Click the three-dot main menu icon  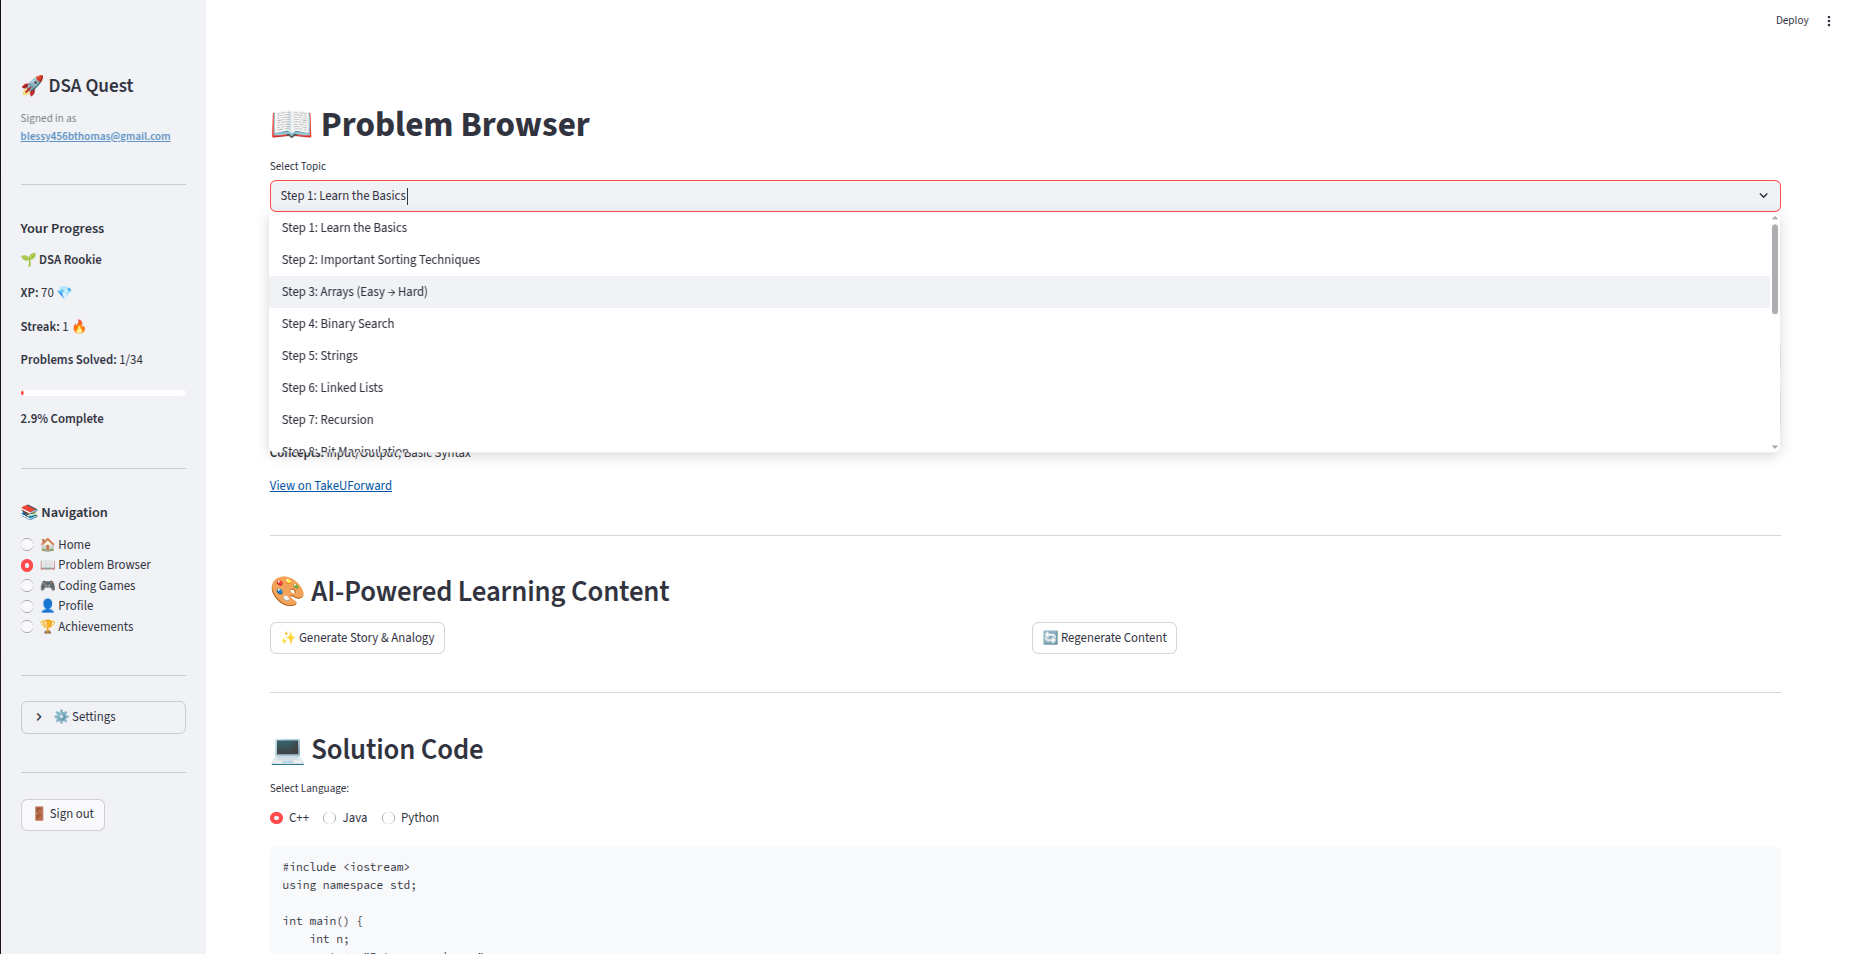point(1828,21)
